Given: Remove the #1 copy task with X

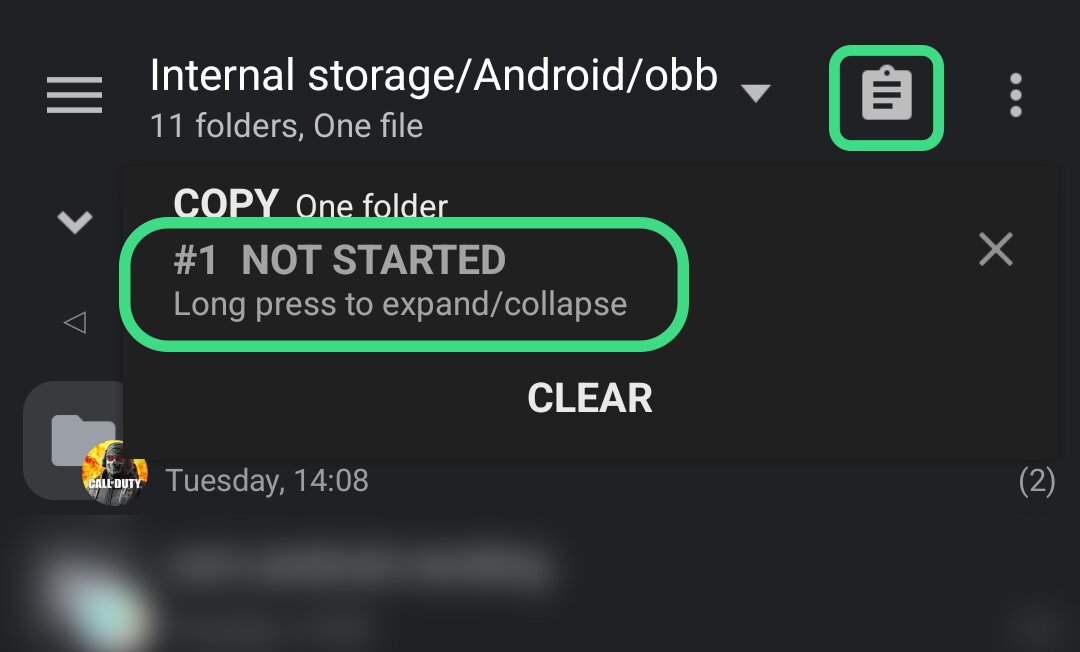Looking at the screenshot, I should (x=996, y=249).
